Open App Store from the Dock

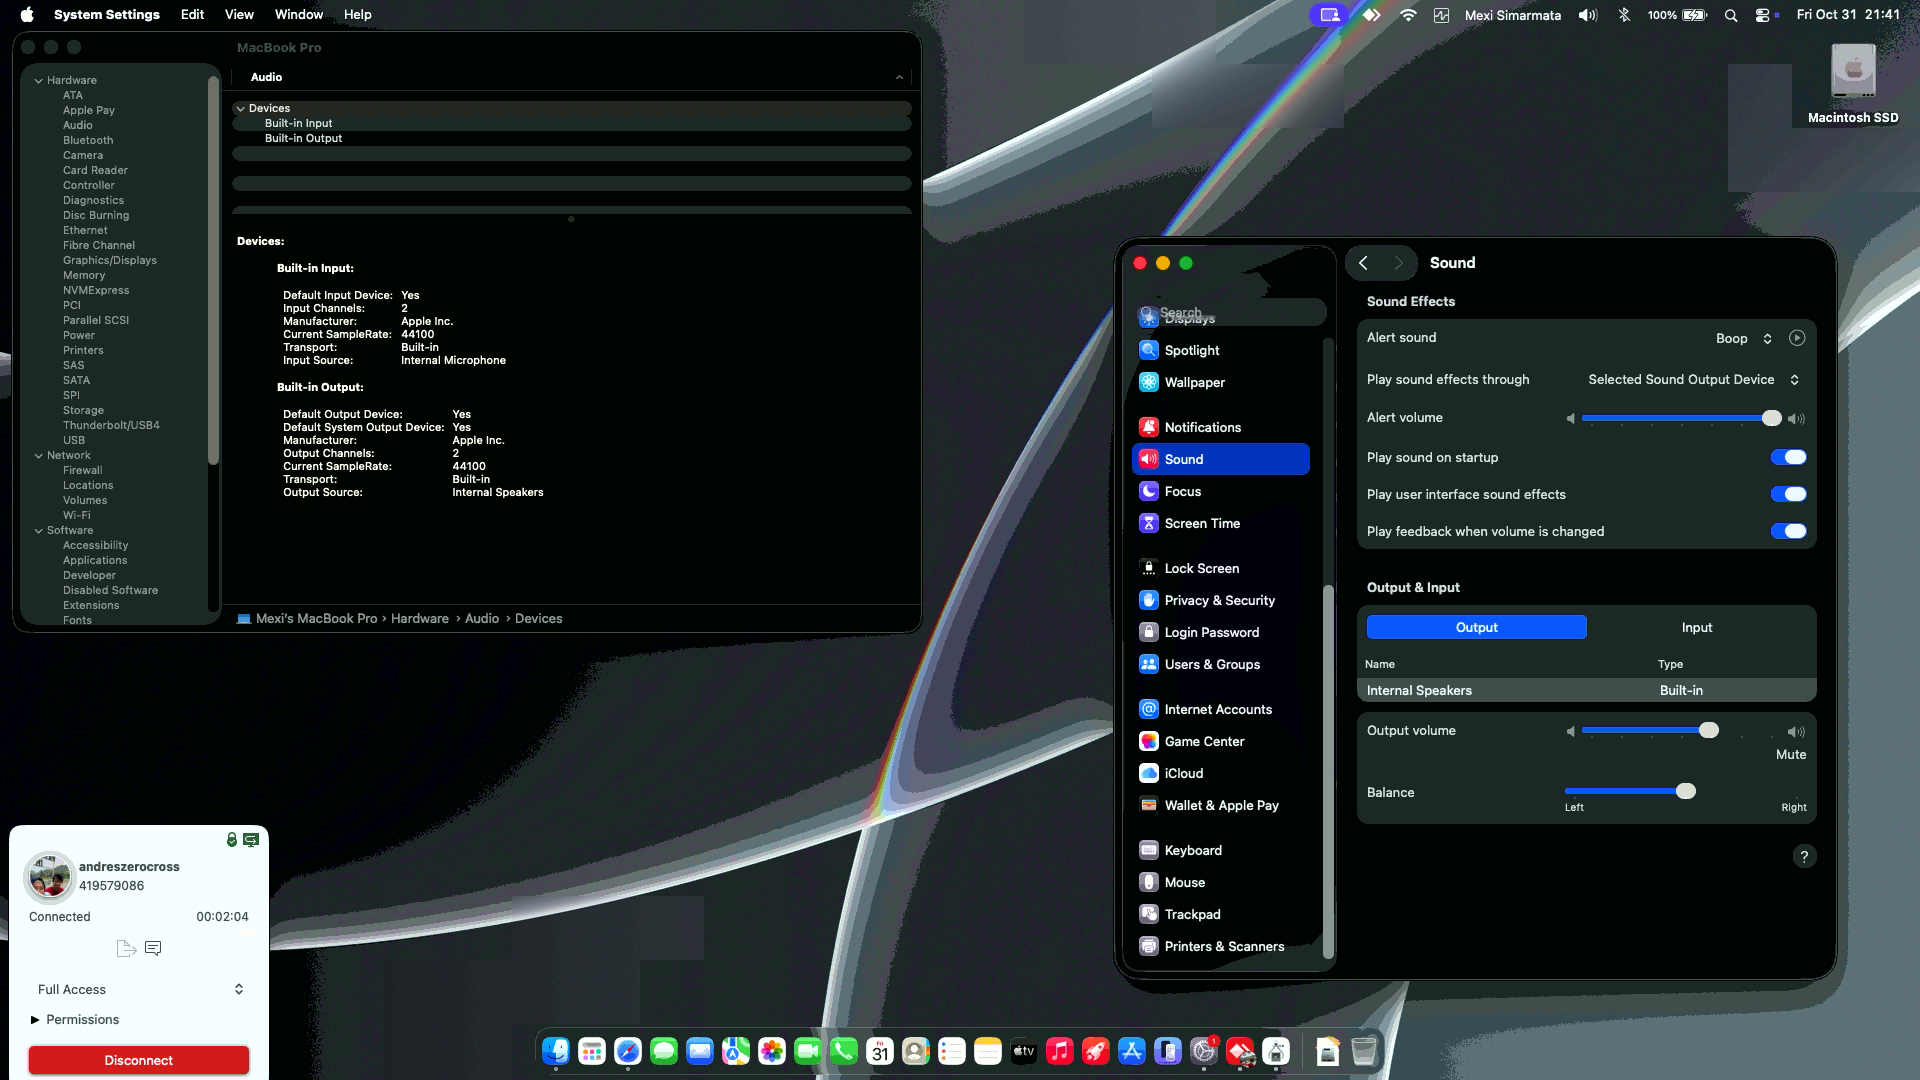click(1132, 1051)
